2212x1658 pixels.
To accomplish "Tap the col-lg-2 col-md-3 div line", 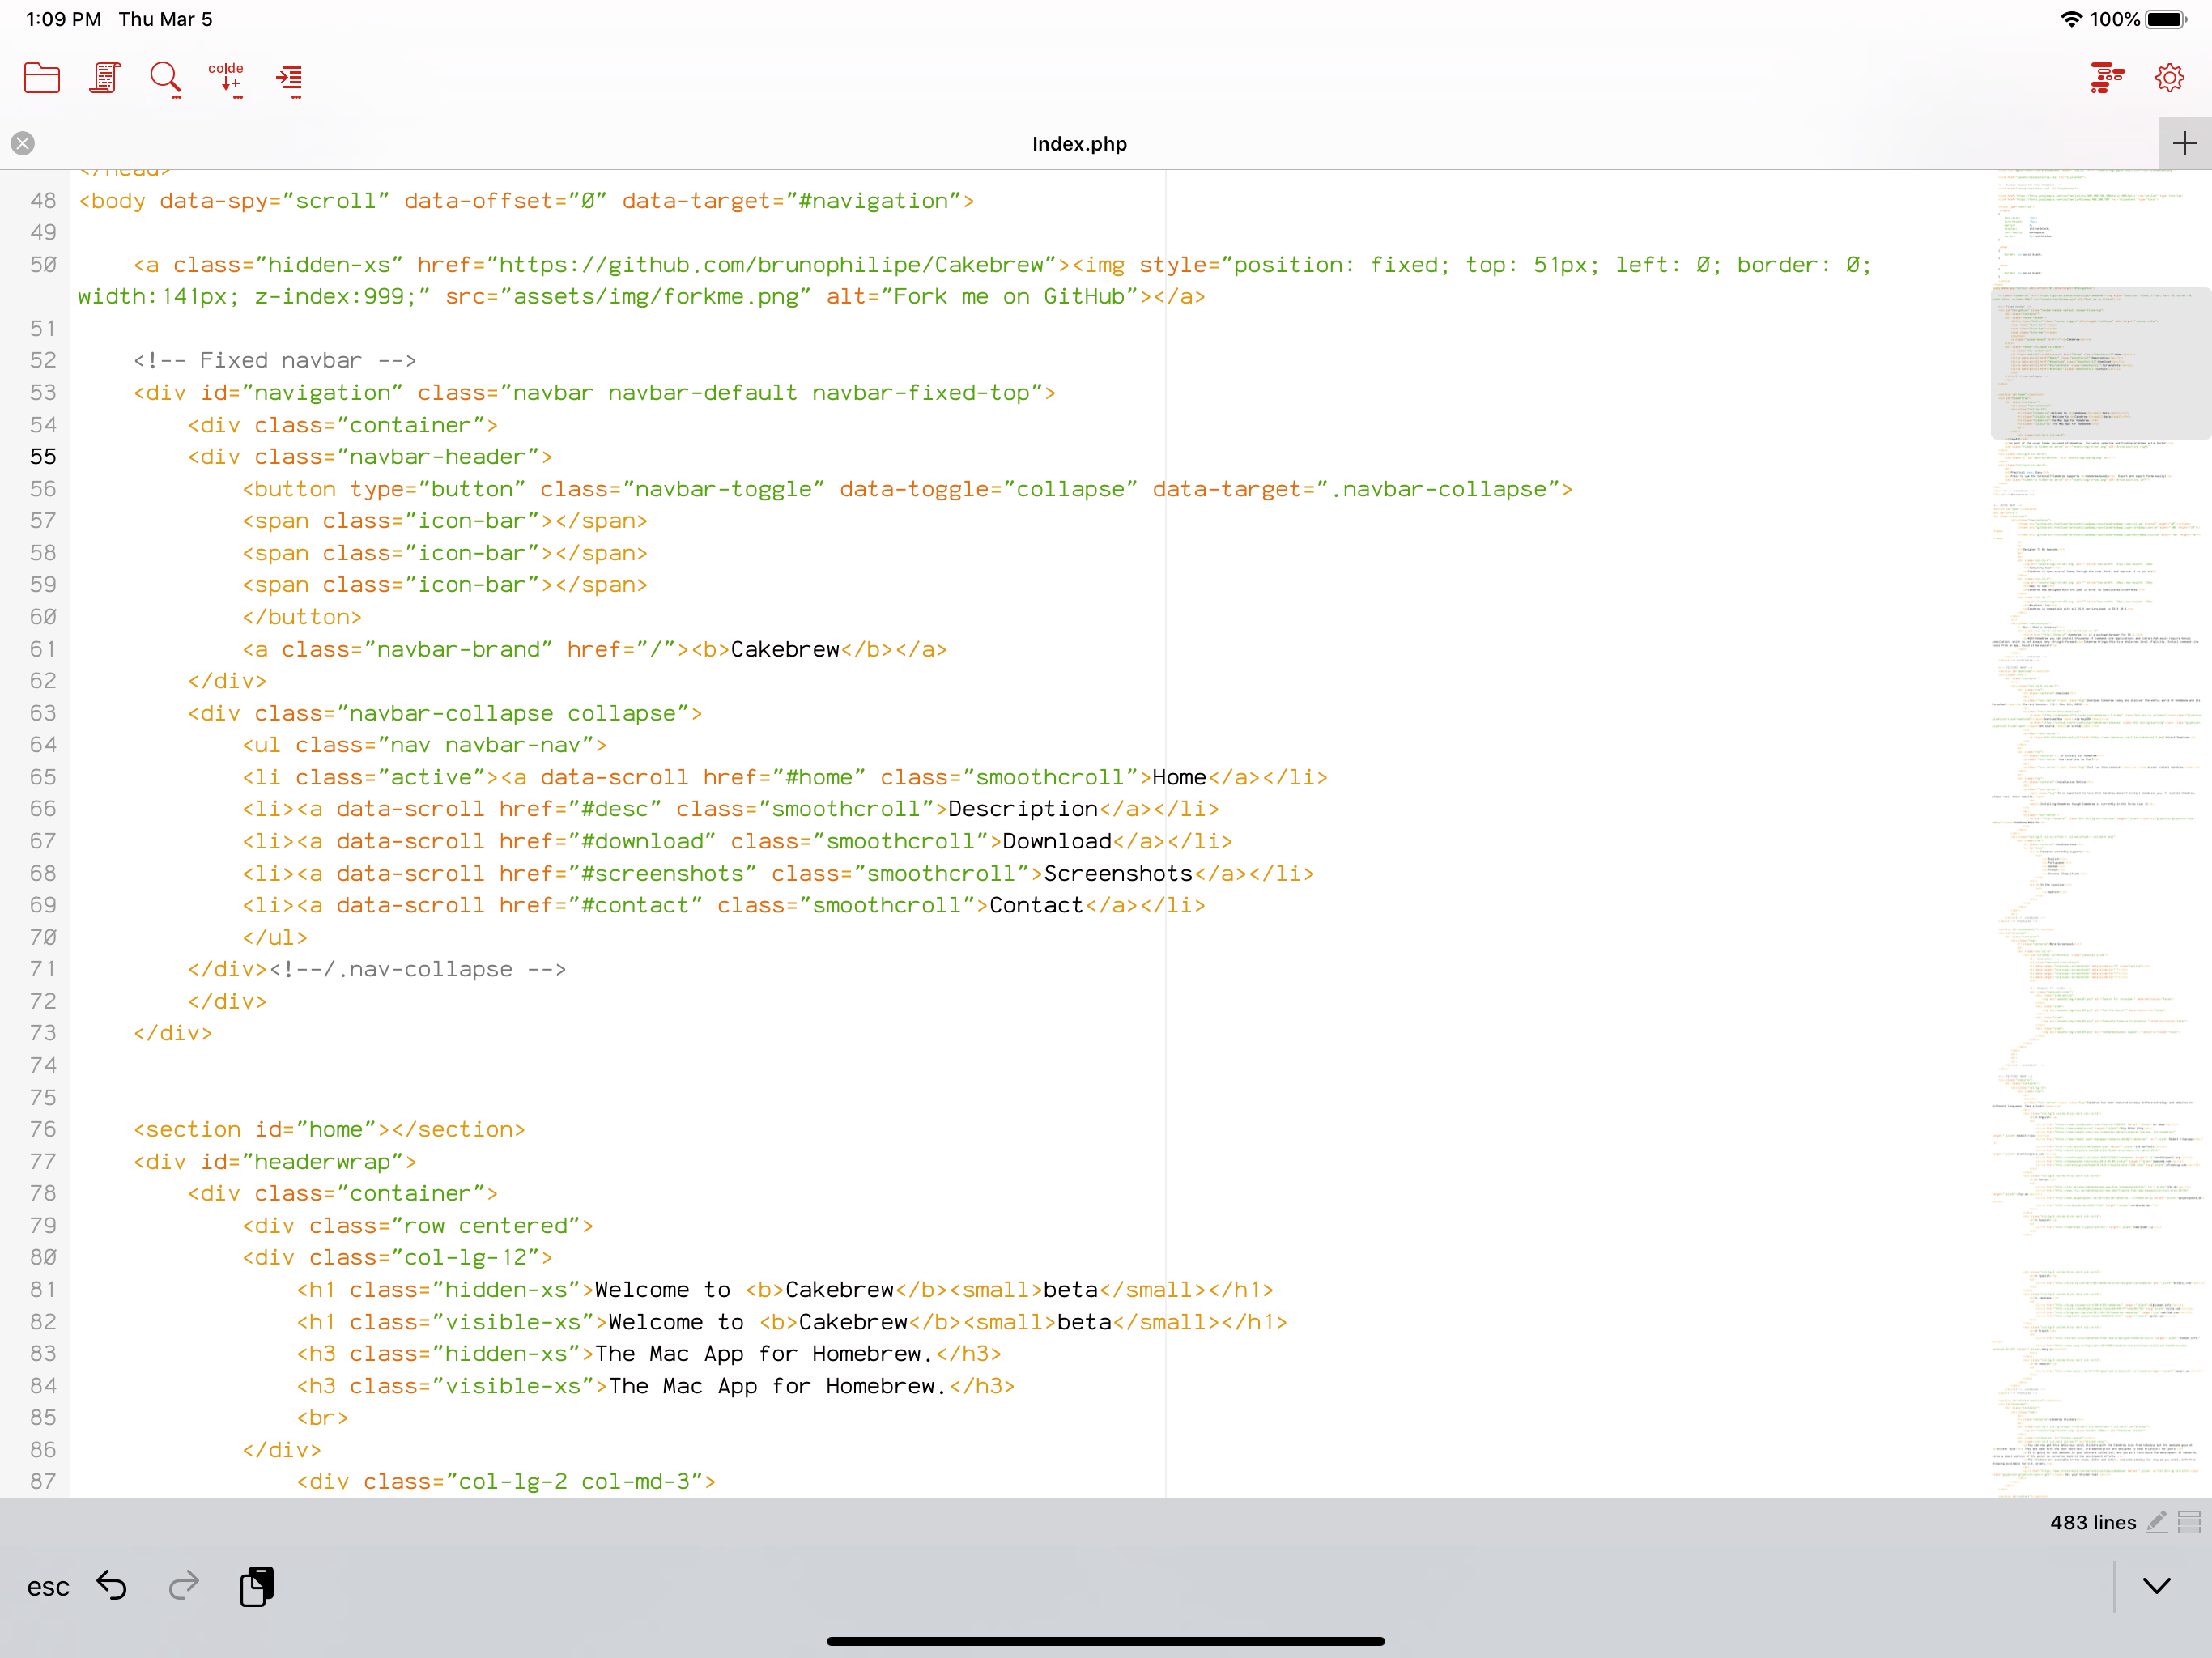I will 506,1482.
